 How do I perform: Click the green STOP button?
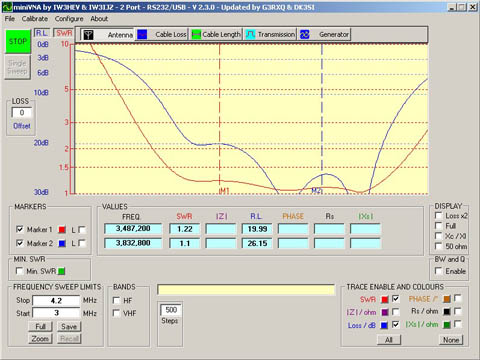click(x=18, y=41)
